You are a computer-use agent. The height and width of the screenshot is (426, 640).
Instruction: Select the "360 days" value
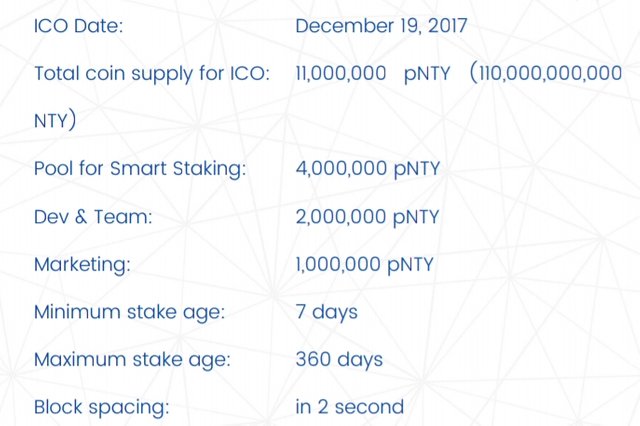(339, 359)
